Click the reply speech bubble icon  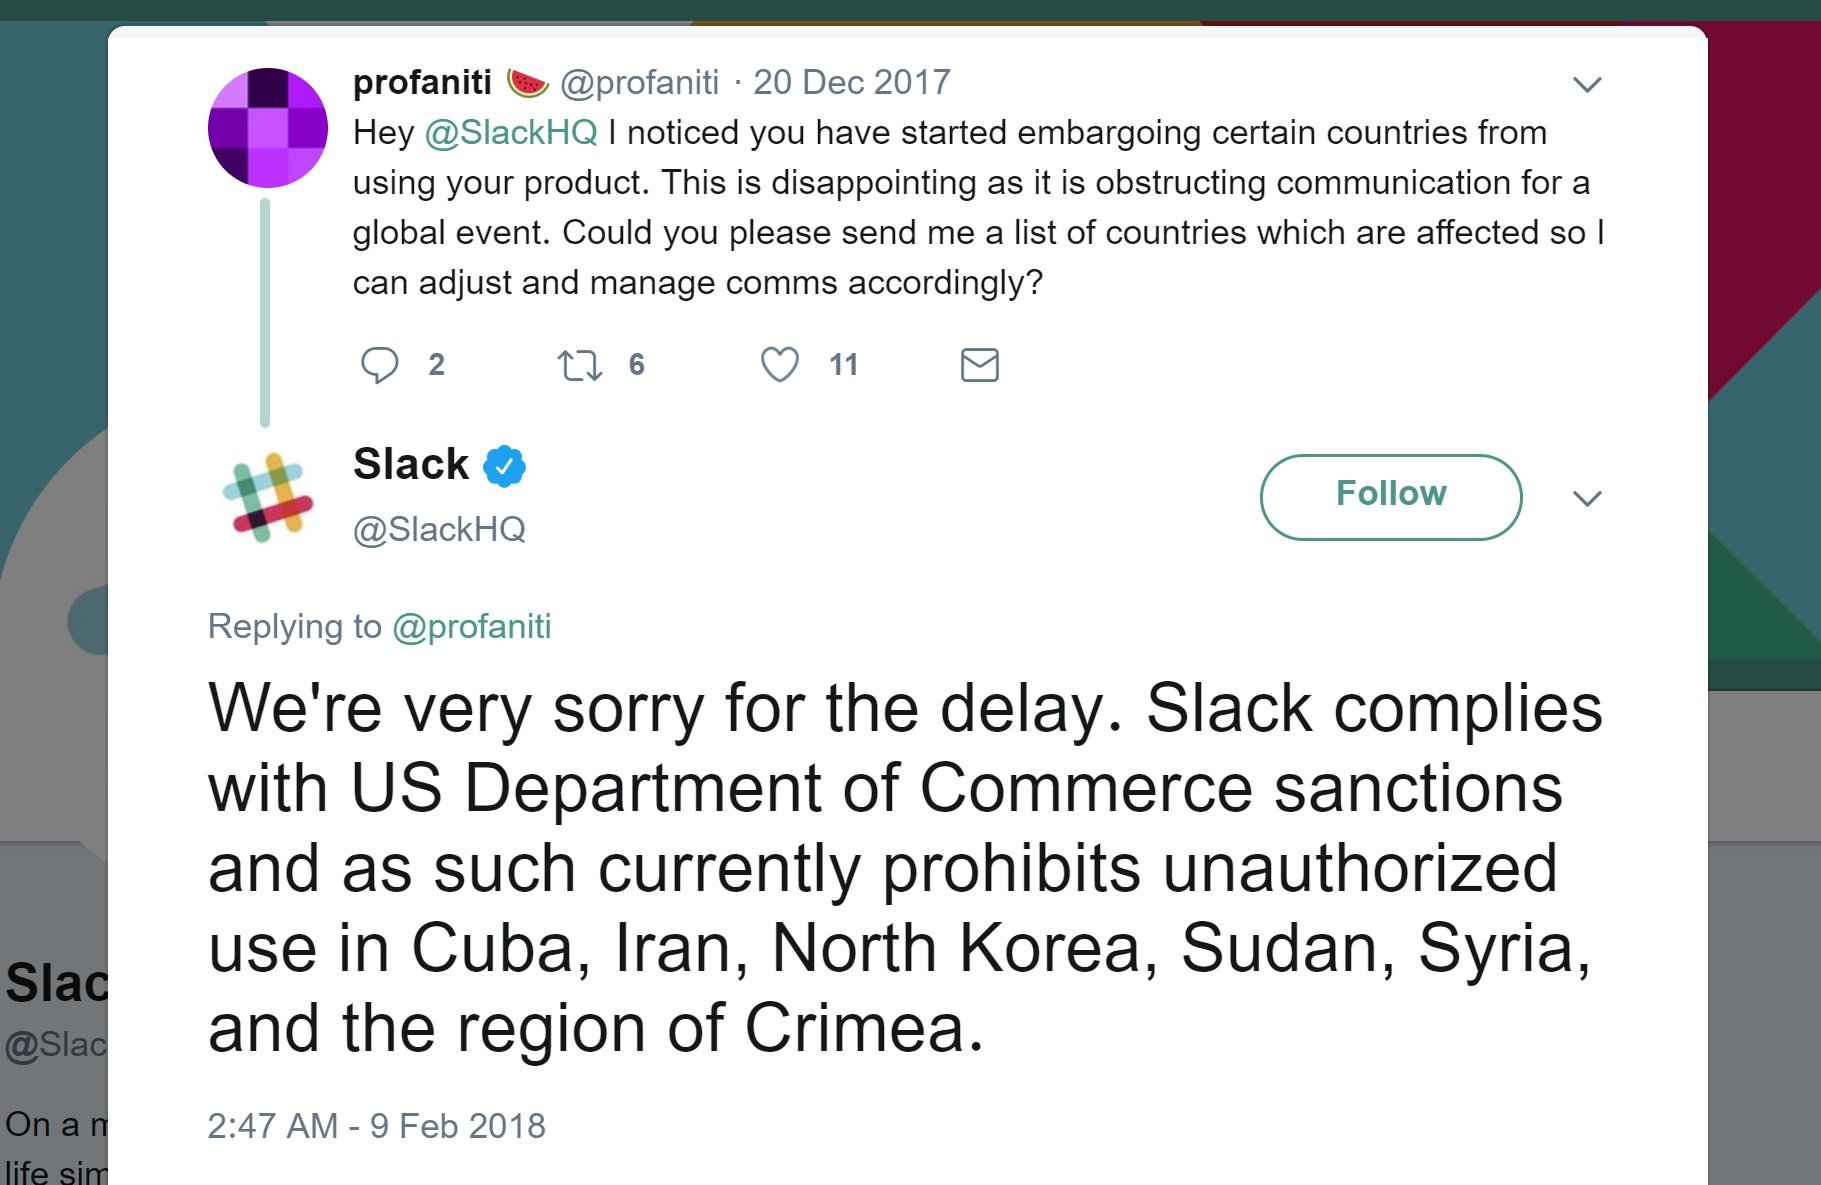point(379,365)
